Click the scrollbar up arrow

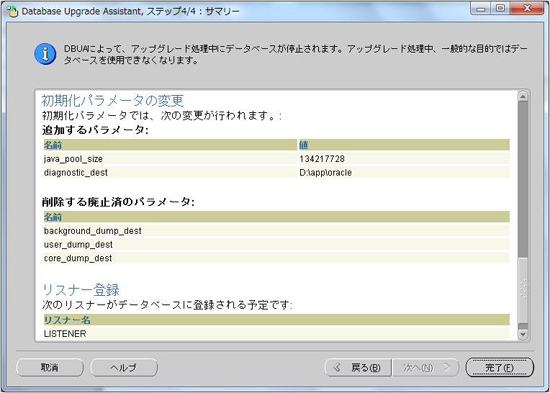click(x=523, y=96)
